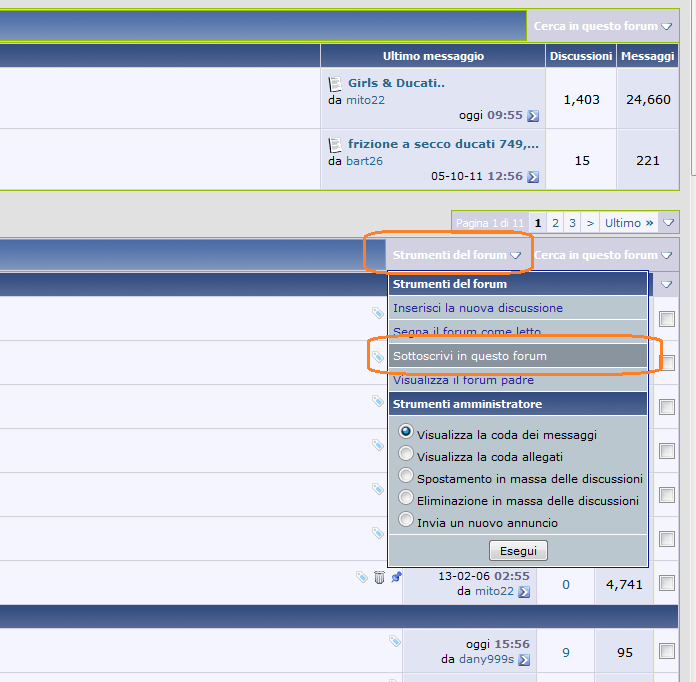Screen dimensions: 696x682
Task: Click the 4,741 count
Action: pyautogui.click(x=624, y=584)
